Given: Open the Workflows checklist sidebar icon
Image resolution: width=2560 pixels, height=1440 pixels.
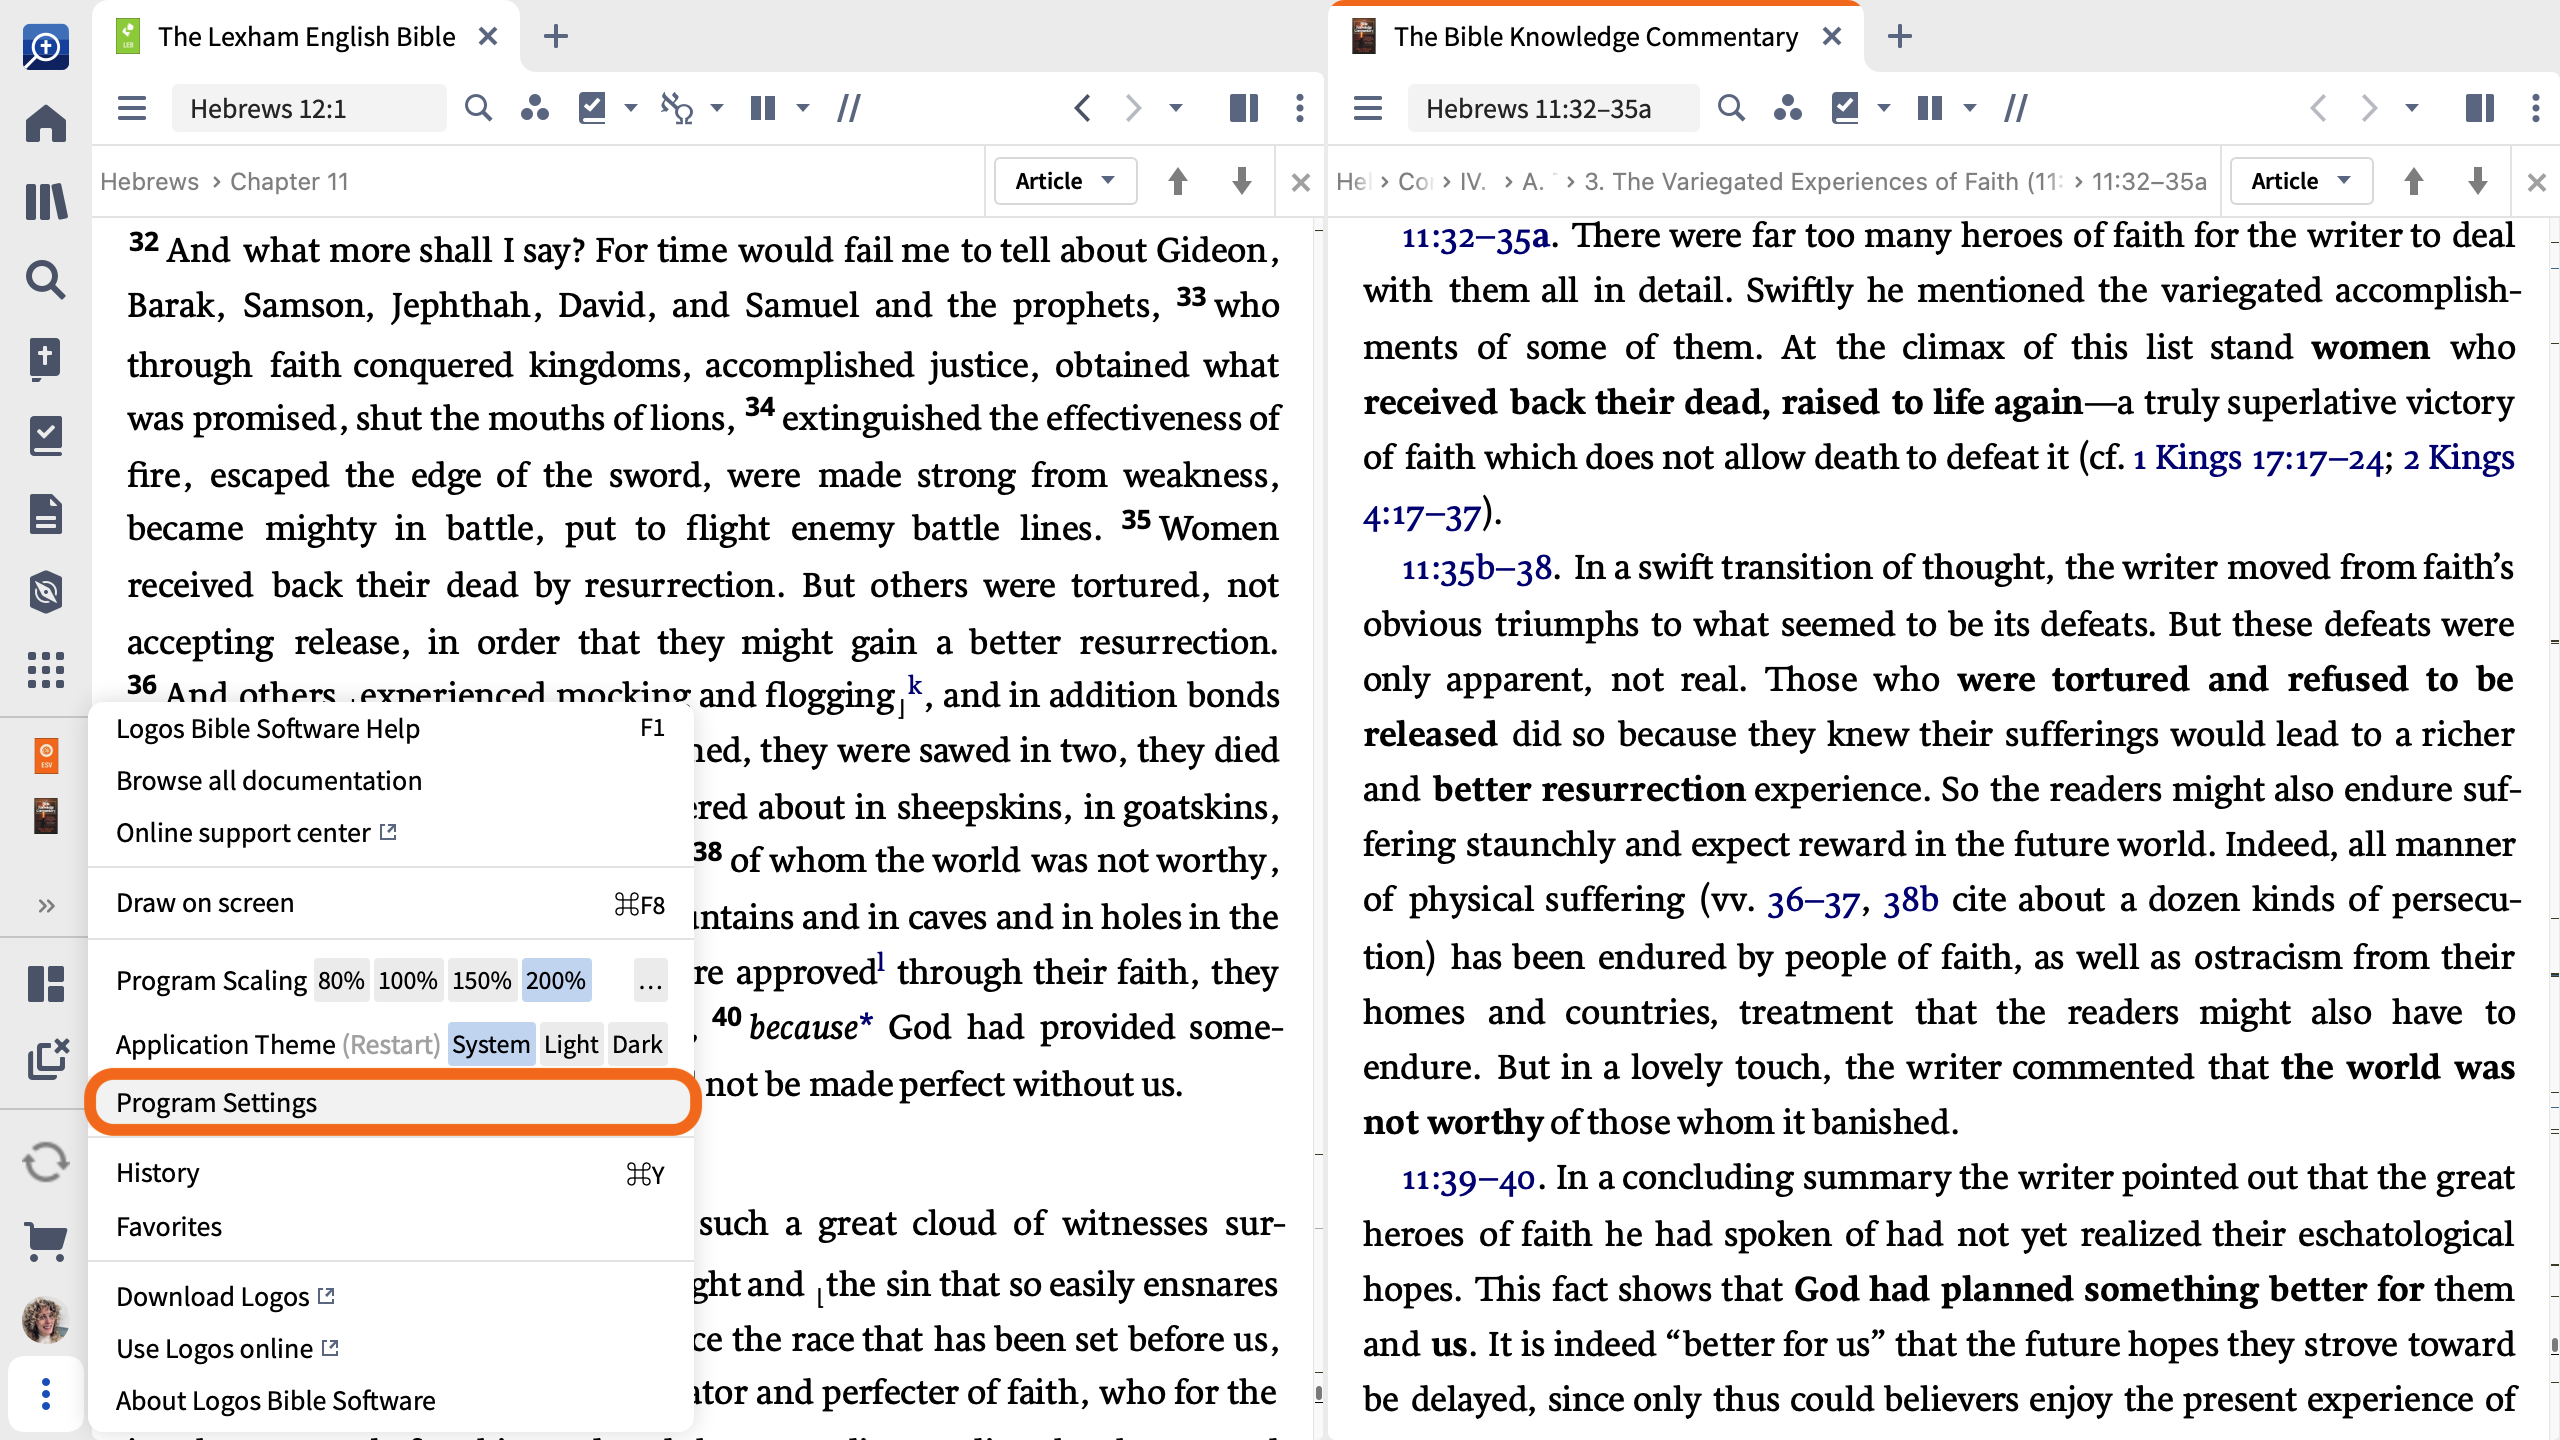Looking at the screenshot, I should coord(46,436).
